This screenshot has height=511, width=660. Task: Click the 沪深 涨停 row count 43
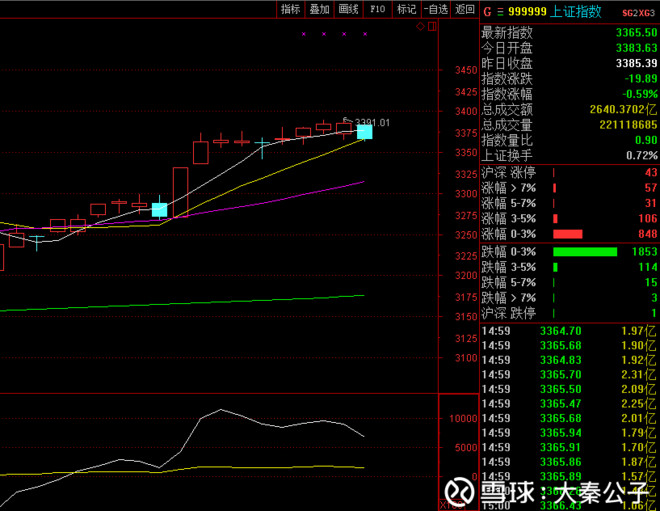(651, 173)
